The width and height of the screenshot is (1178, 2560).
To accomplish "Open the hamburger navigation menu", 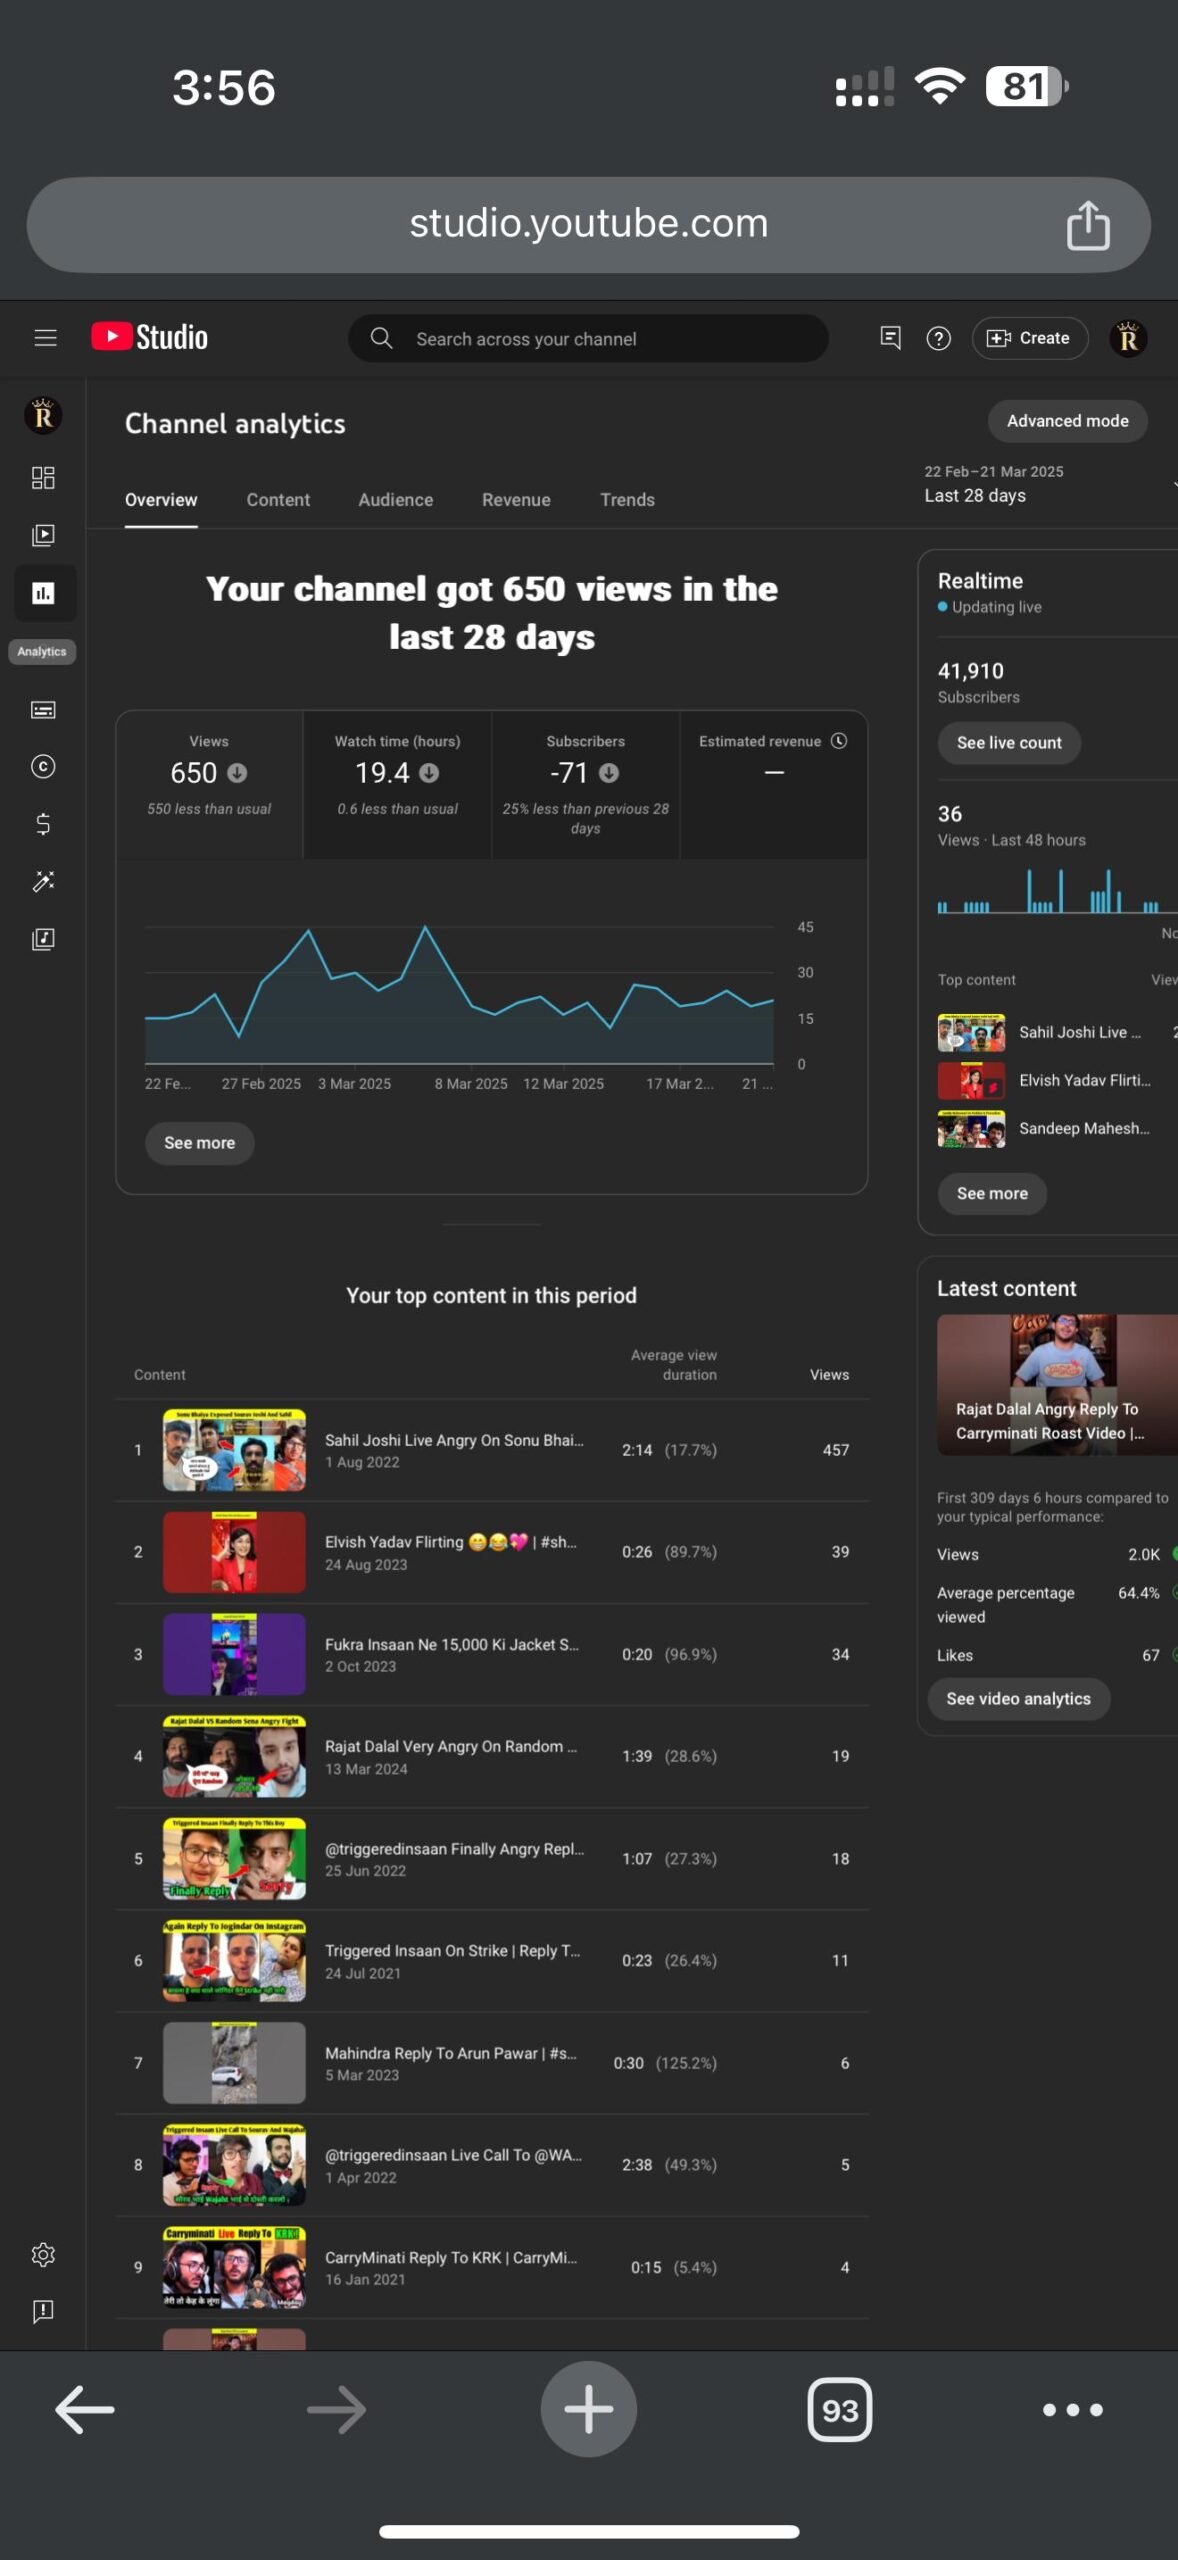I will (x=45, y=338).
